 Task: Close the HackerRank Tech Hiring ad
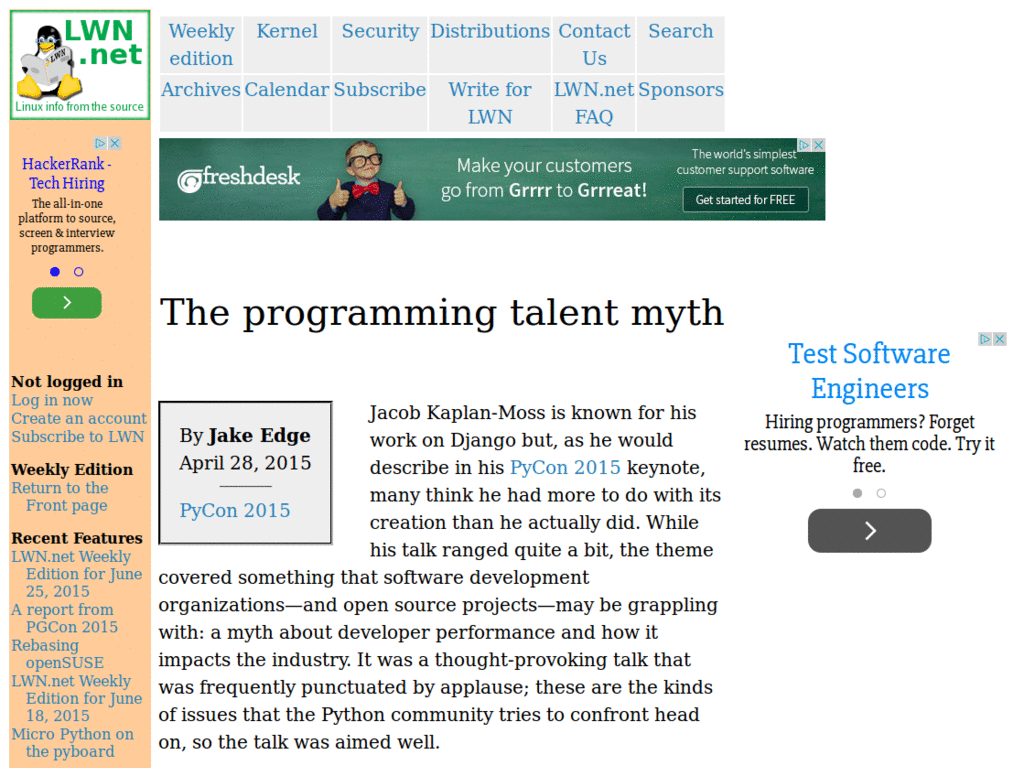click(x=116, y=142)
